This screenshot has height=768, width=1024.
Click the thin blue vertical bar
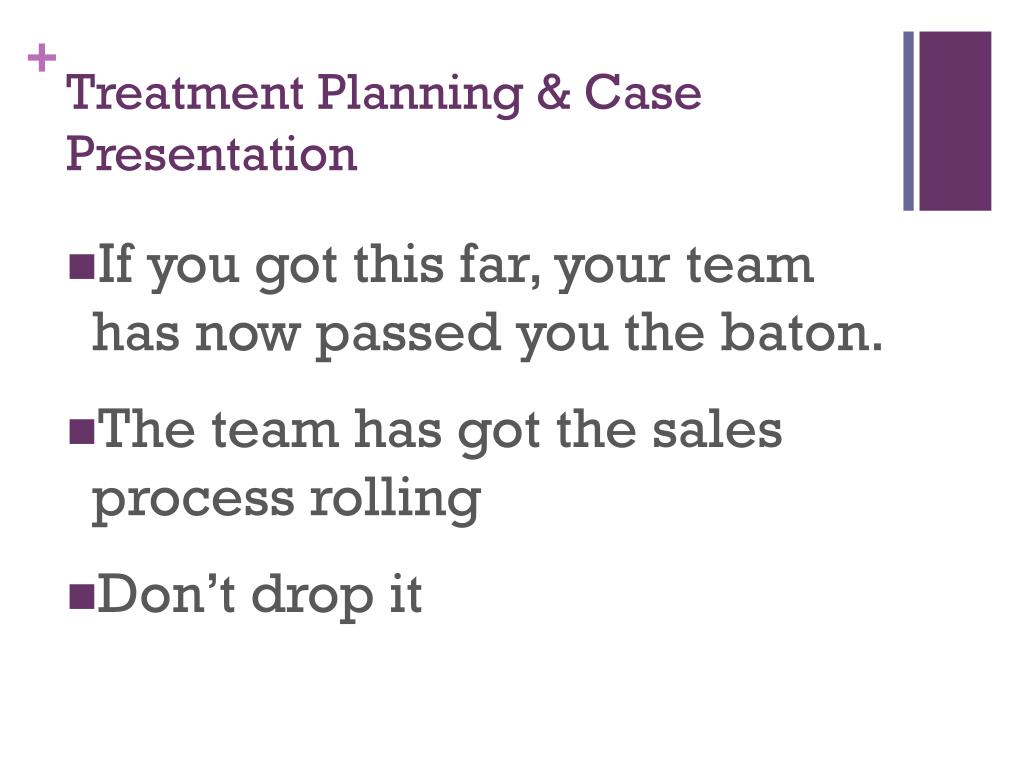pos(908,121)
